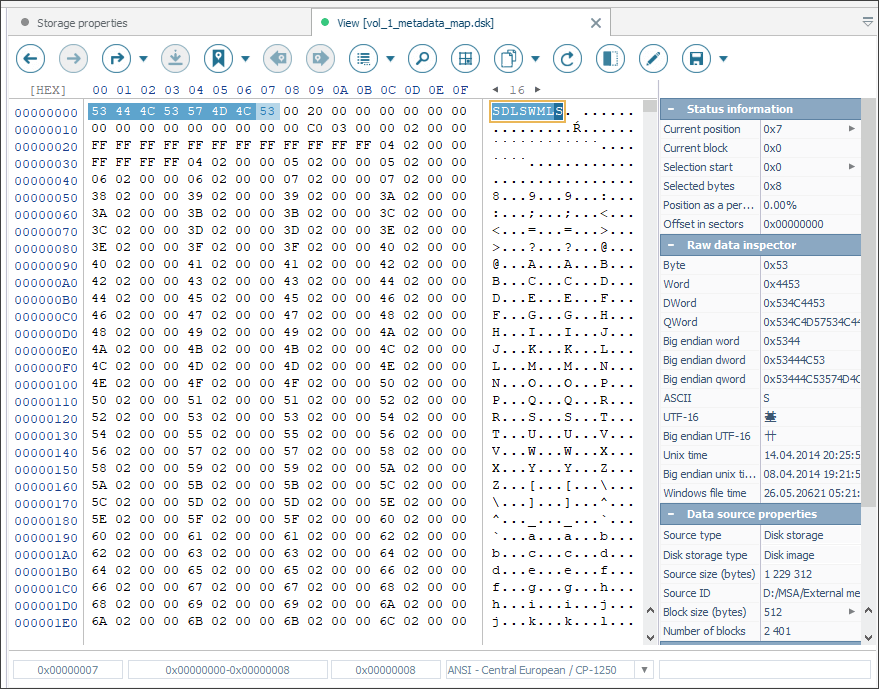This screenshot has height=689, width=879.
Task: Toggle the side panel view icon
Action: click(x=610, y=59)
